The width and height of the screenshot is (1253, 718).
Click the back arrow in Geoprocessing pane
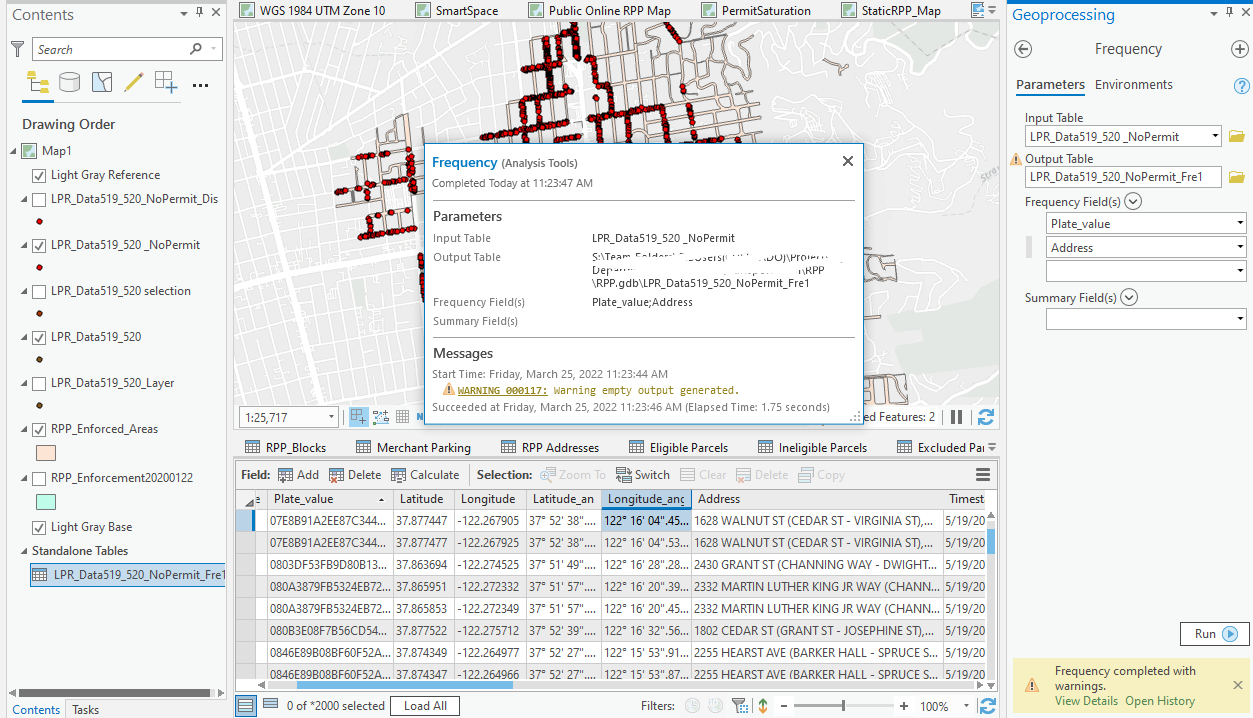[x=1022, y=48]
